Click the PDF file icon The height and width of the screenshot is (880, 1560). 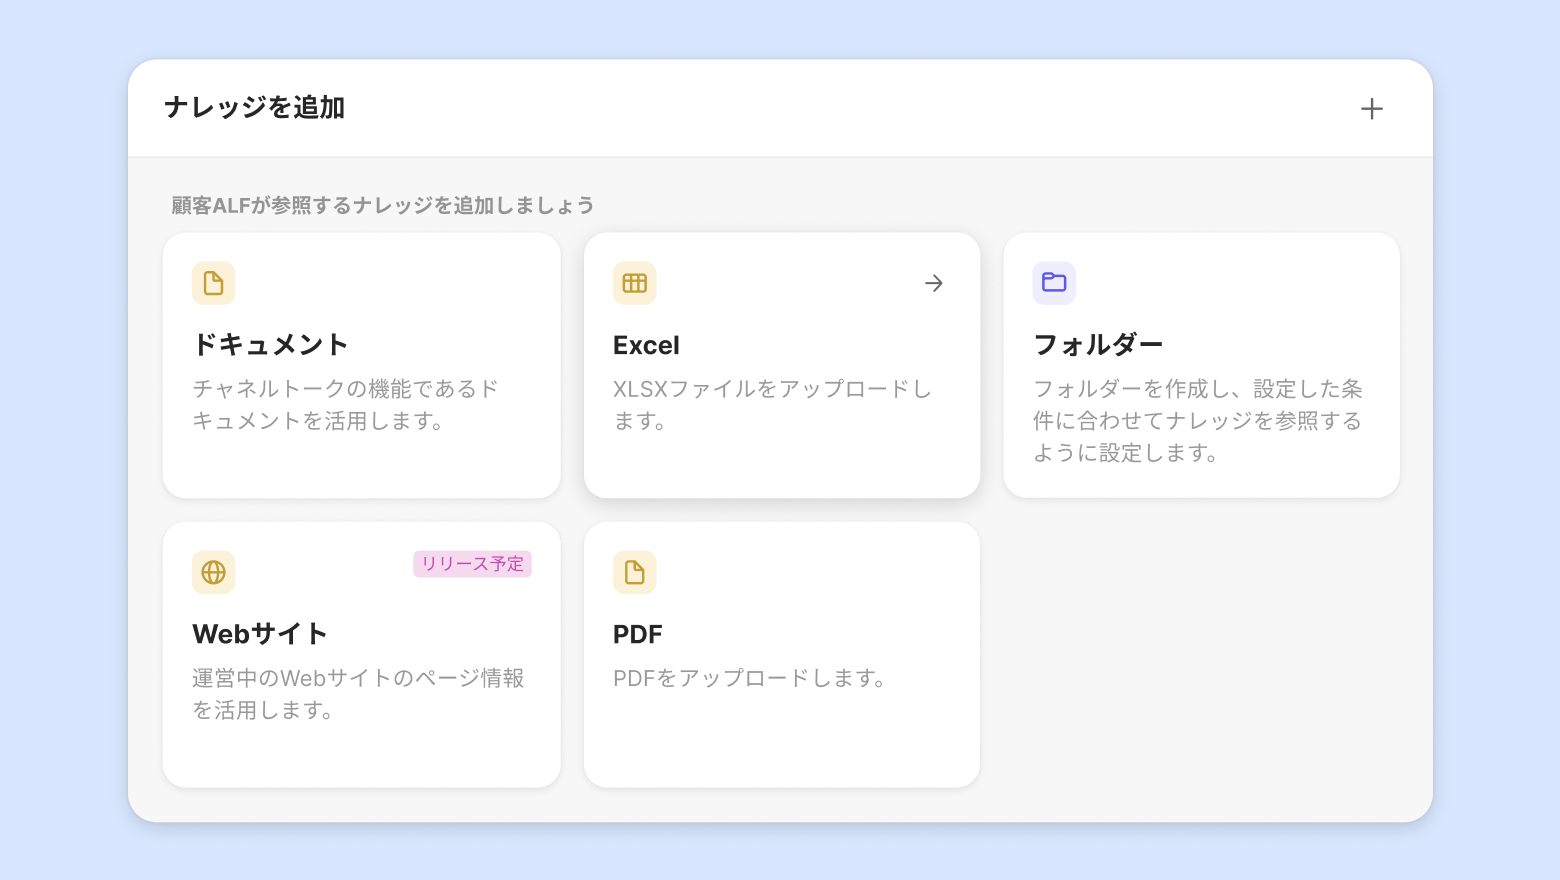634,572
